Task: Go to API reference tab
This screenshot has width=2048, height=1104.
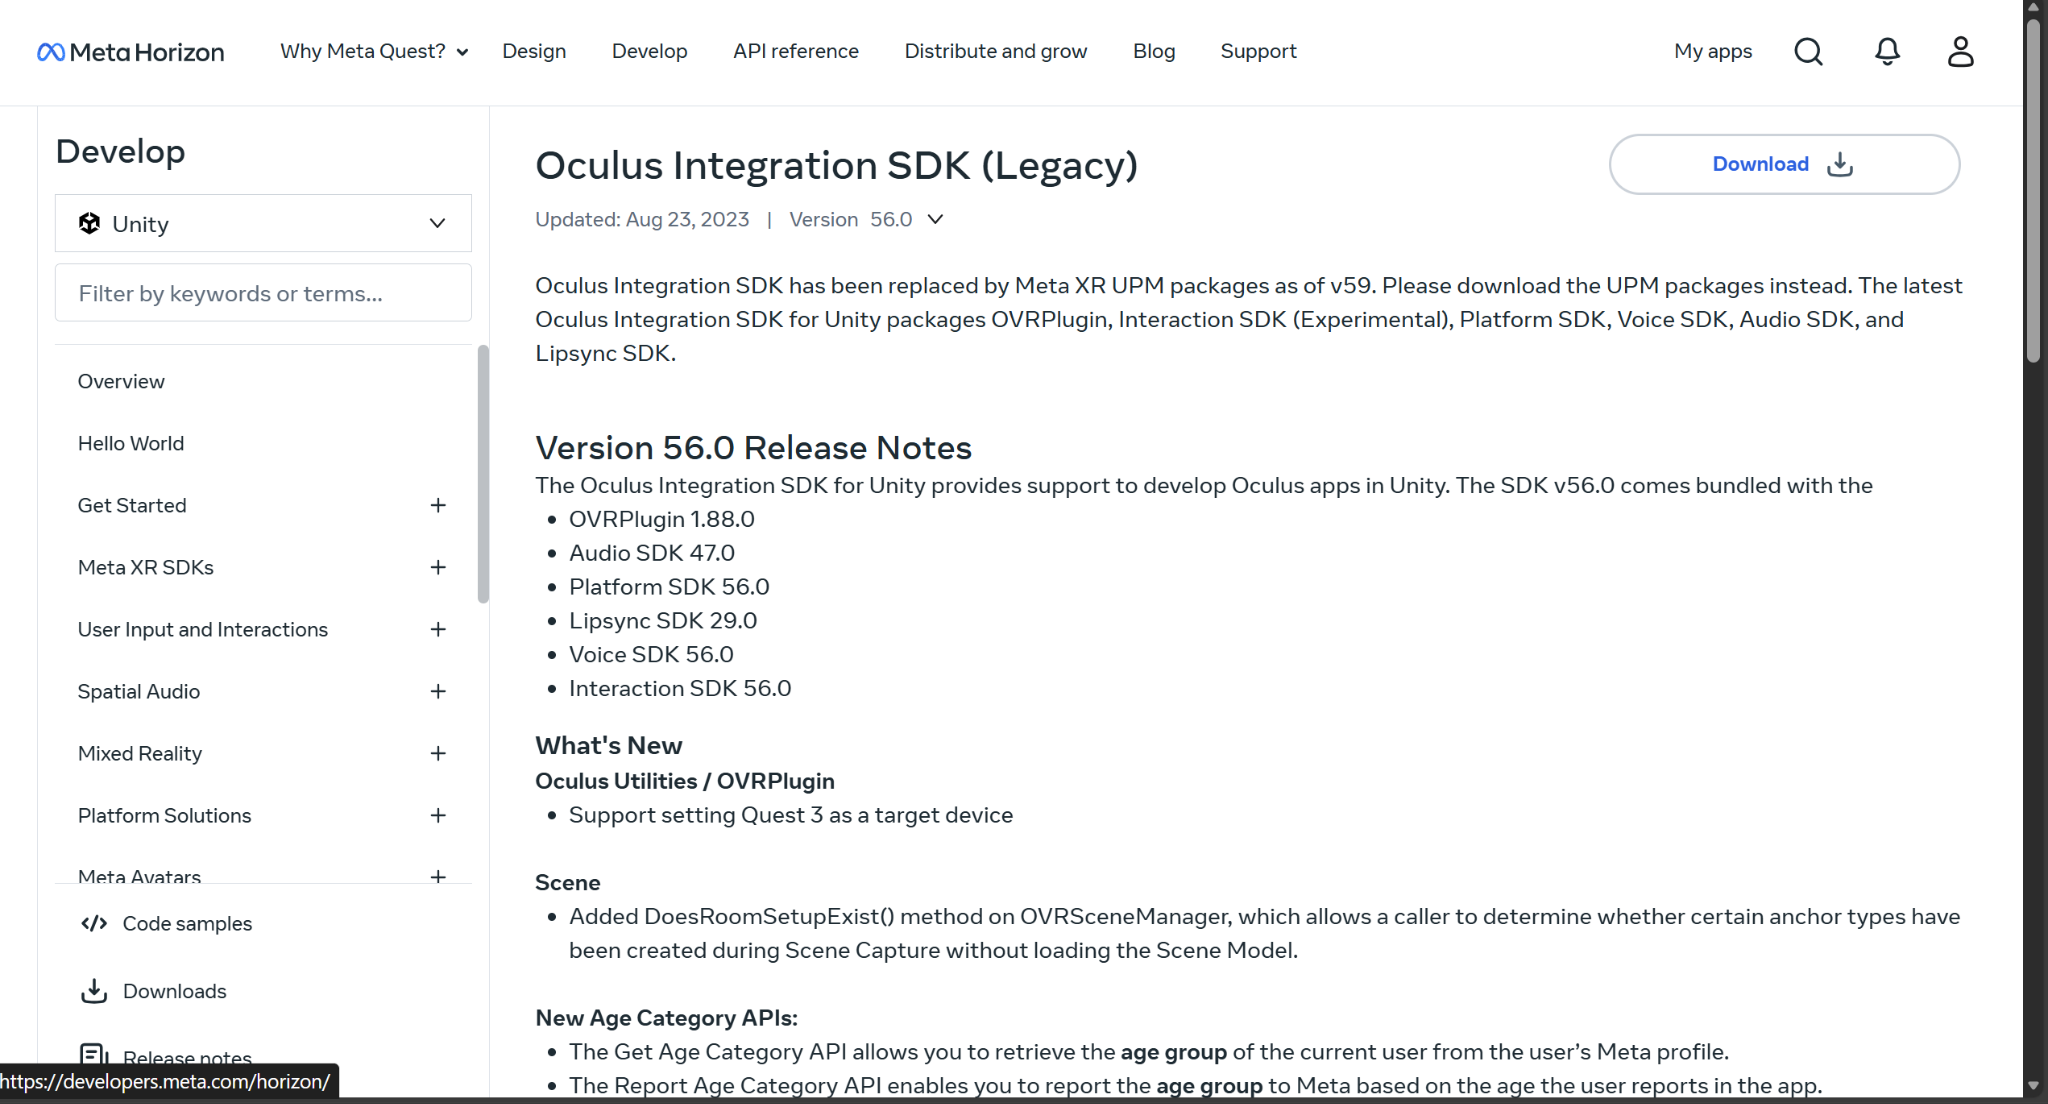Action: (x=795, y=51)
